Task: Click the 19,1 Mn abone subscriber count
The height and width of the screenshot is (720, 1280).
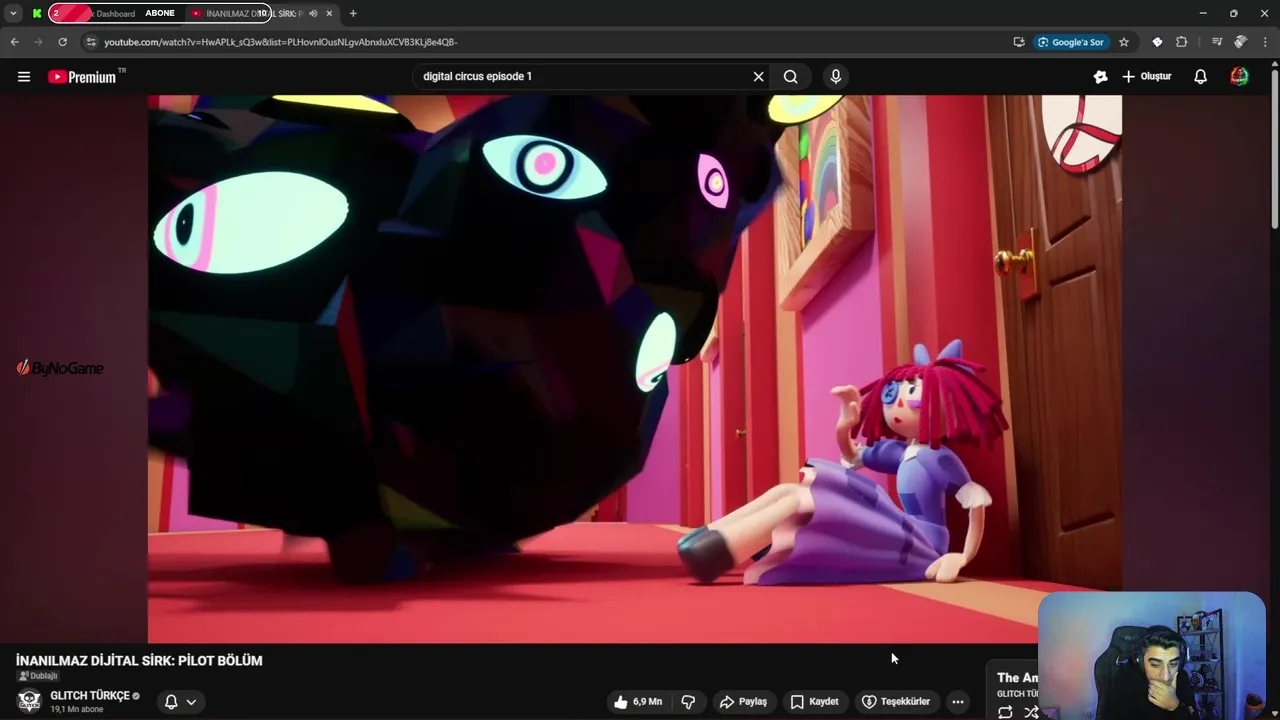Action: click(77, 710)
